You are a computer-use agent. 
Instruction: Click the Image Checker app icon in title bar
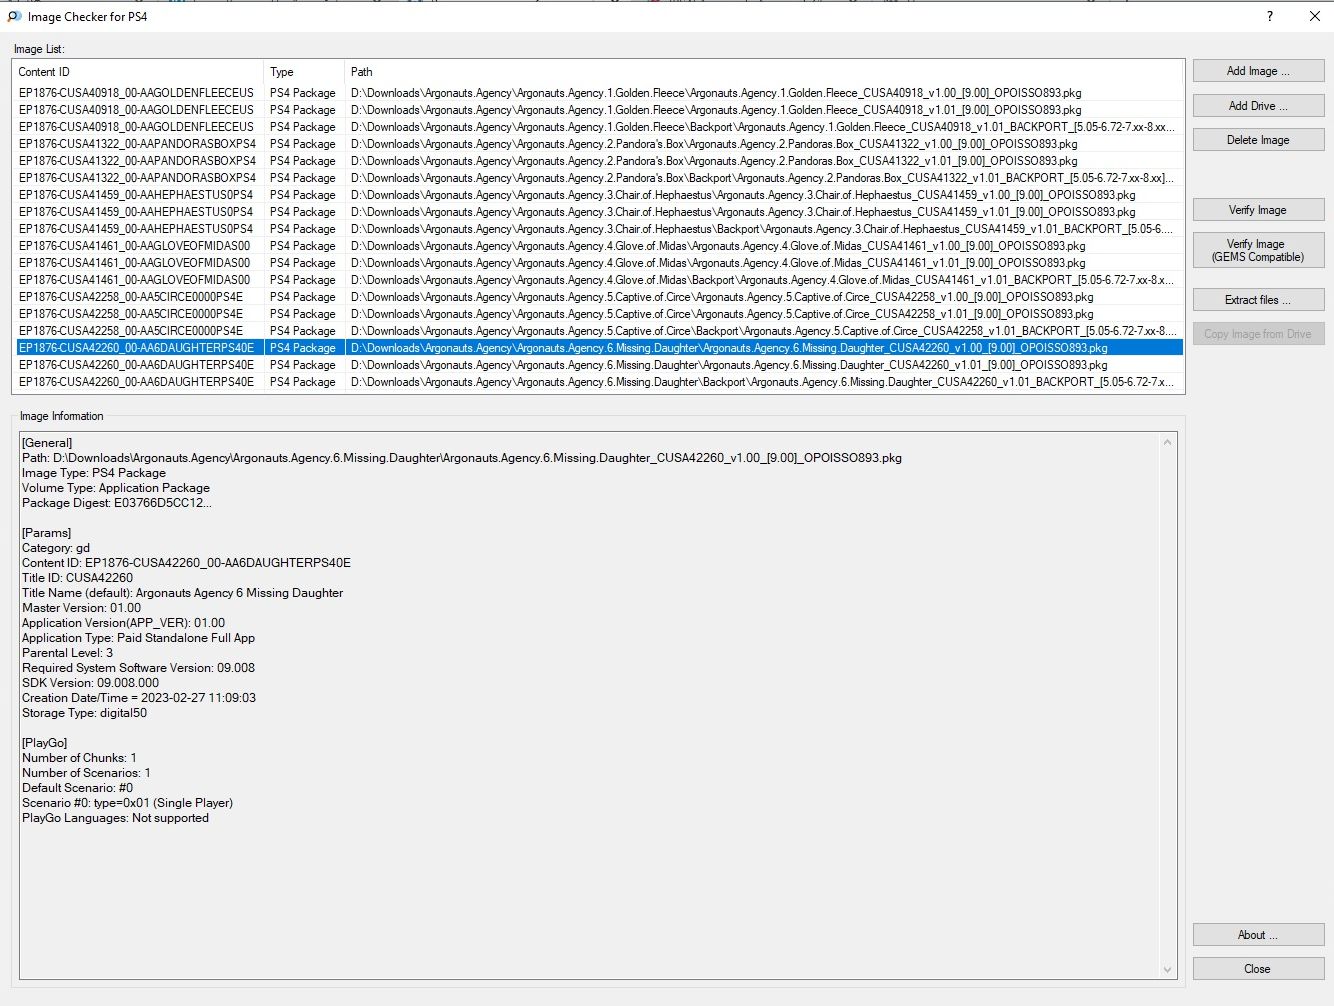pos(14,16)
